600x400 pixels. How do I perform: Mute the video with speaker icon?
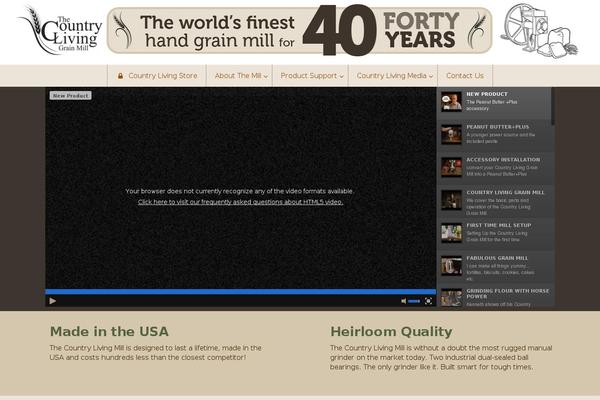pos(403,301)
